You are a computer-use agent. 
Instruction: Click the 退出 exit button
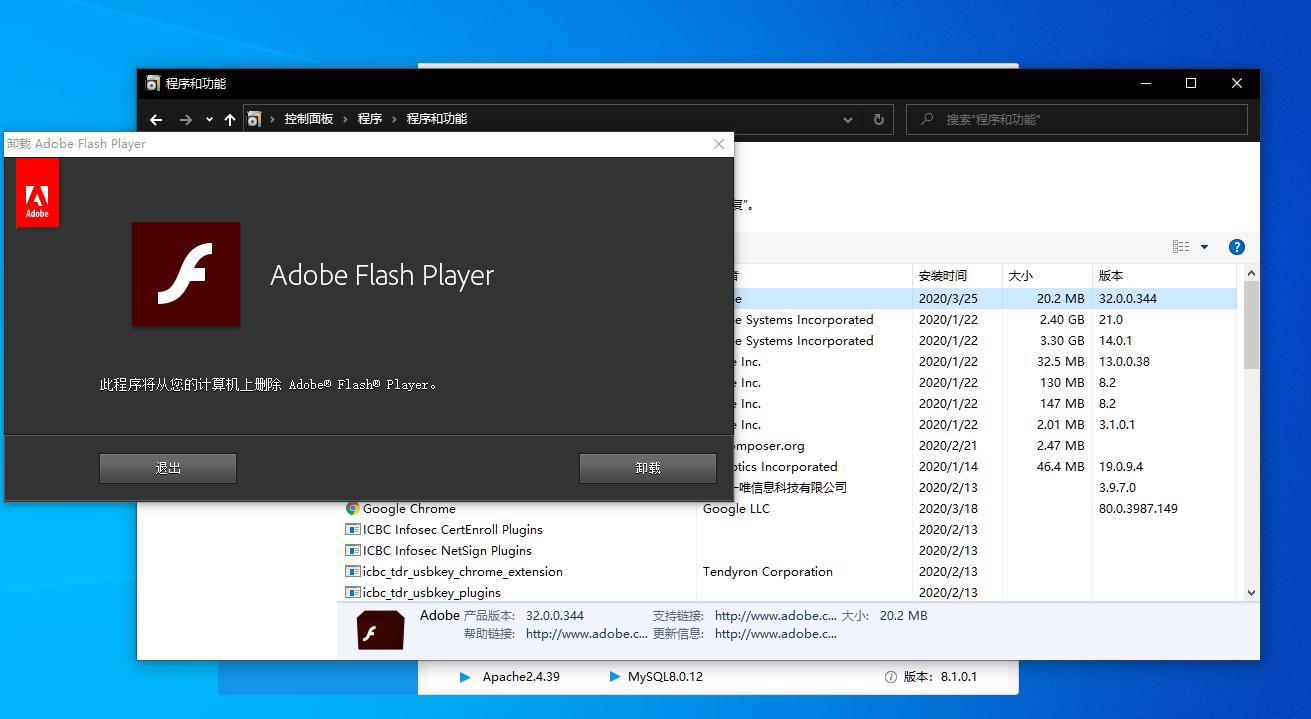(168, 468)
